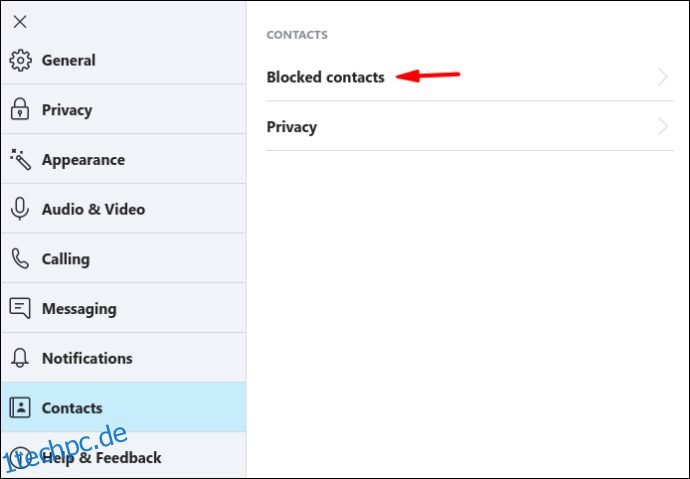Click the padlock icon in the sidebar
Viewport: 690px width, 479px height.
[20, 109]
